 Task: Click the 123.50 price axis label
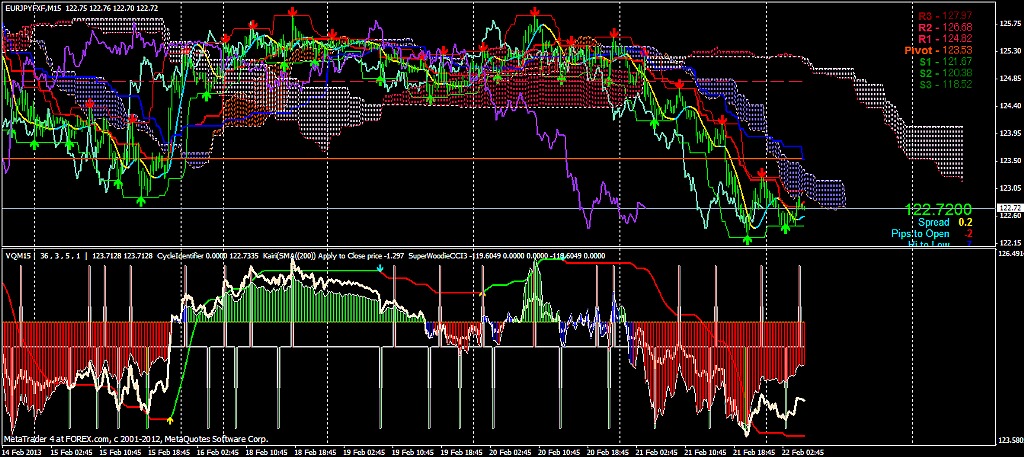[1009, 161]
